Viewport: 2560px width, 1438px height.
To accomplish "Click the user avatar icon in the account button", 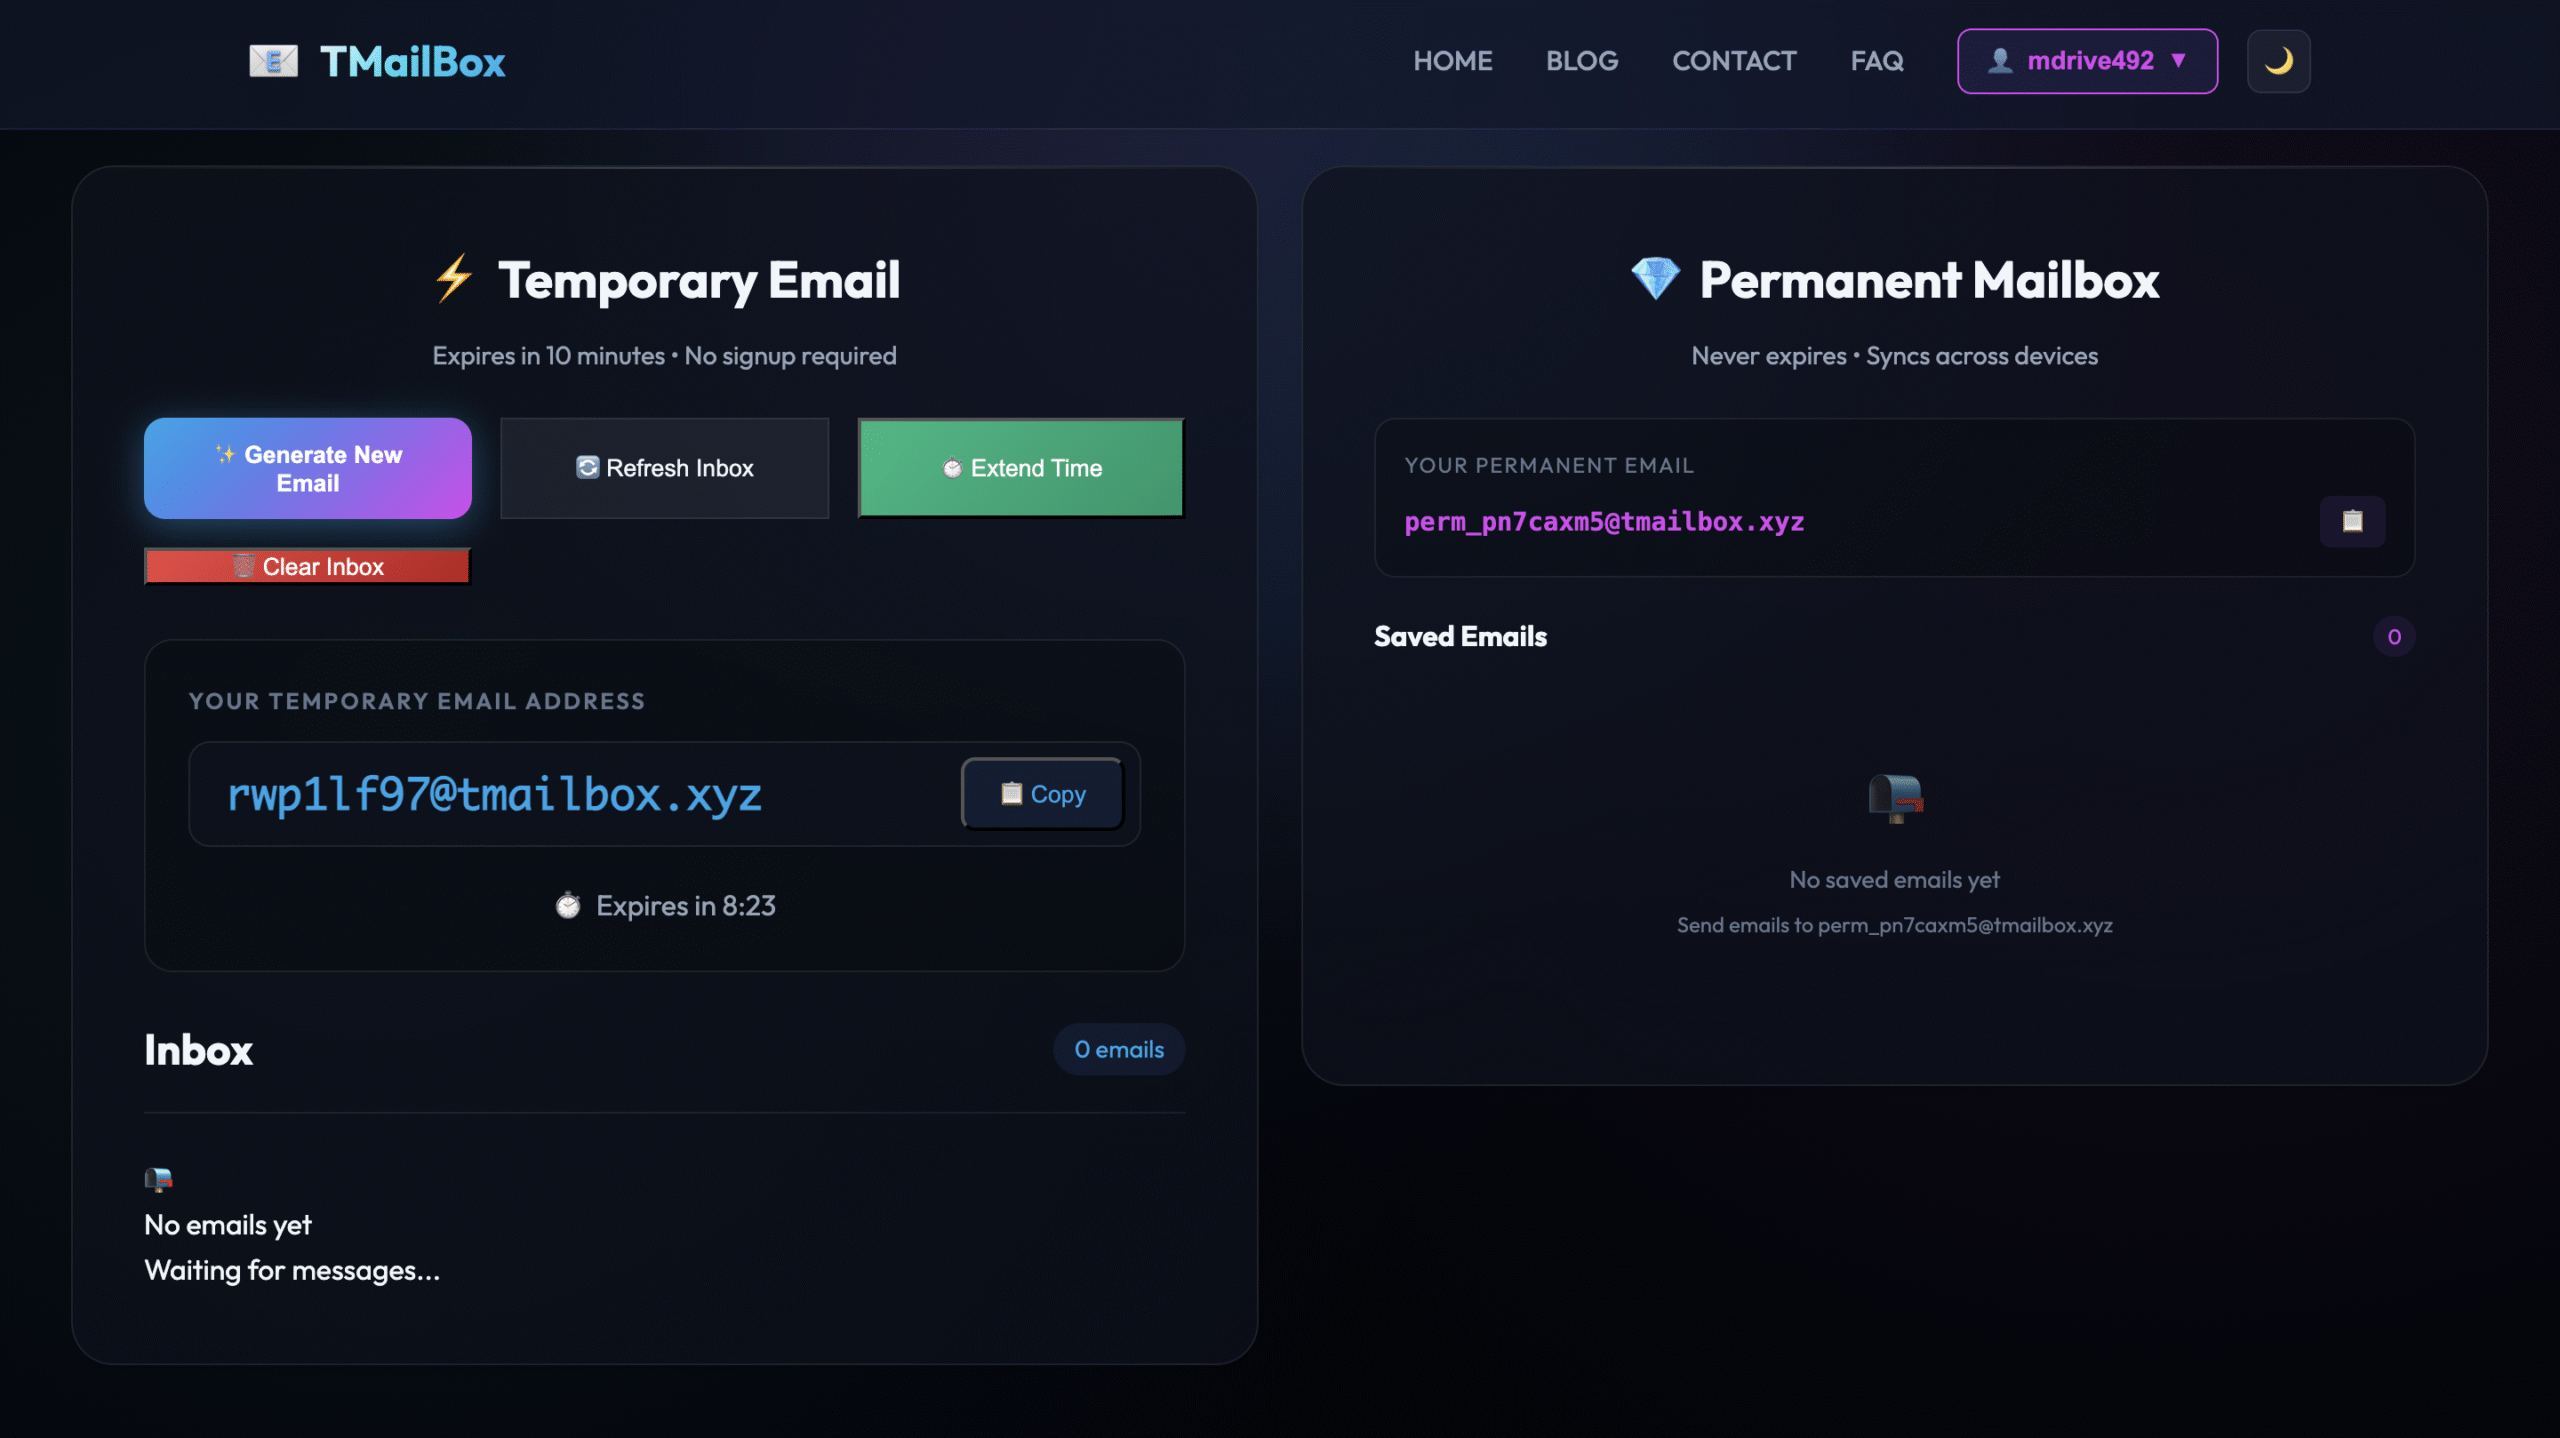I will coord(1998,61).
